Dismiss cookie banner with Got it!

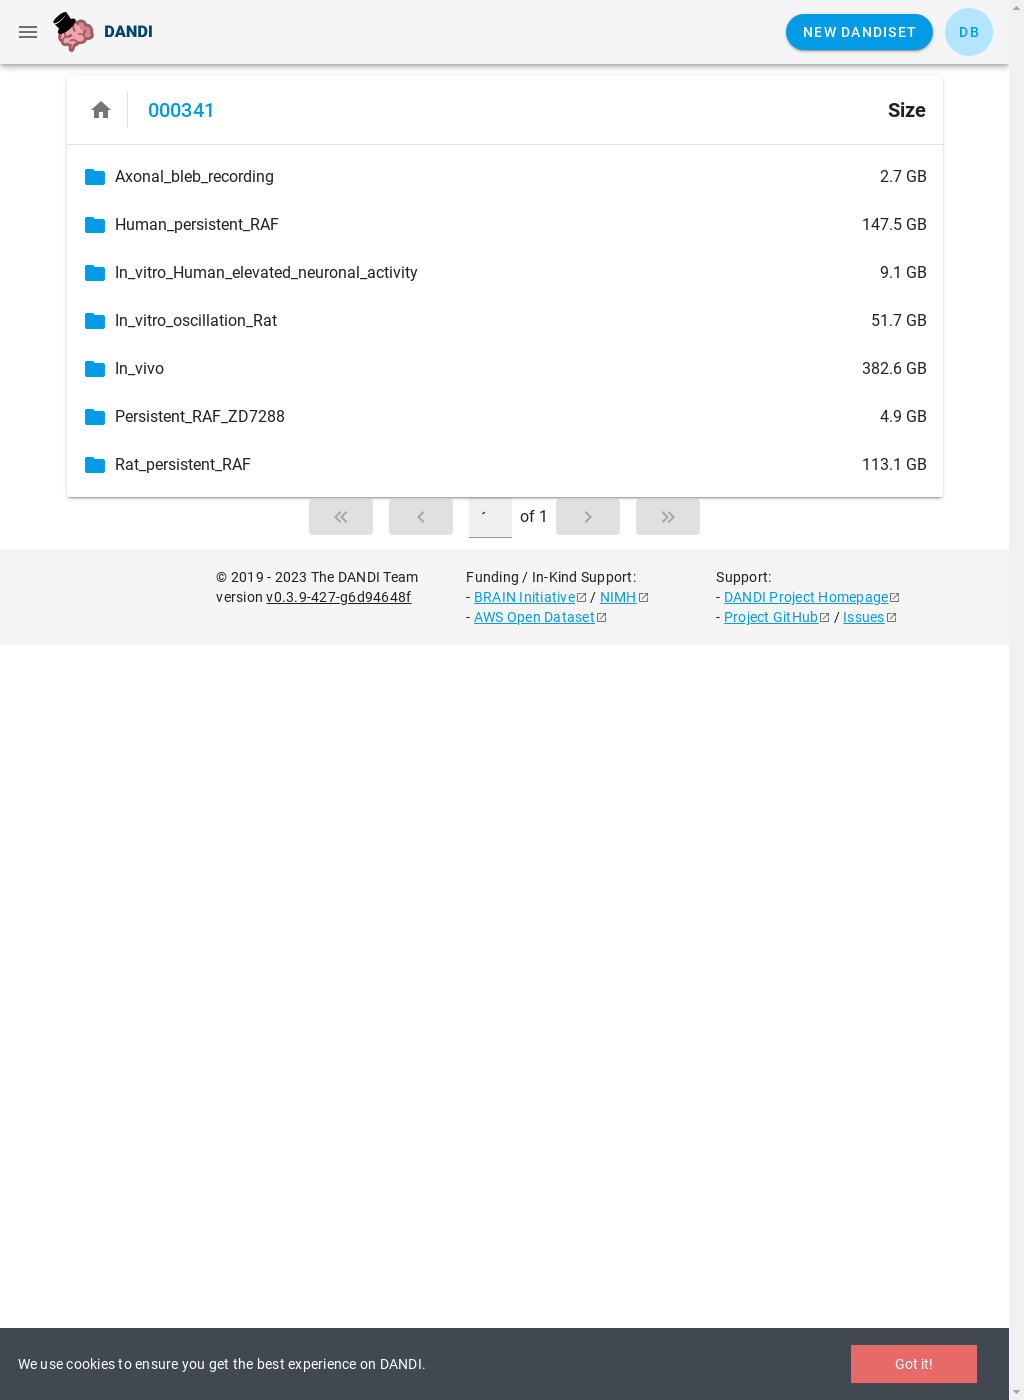[914, 1364]
